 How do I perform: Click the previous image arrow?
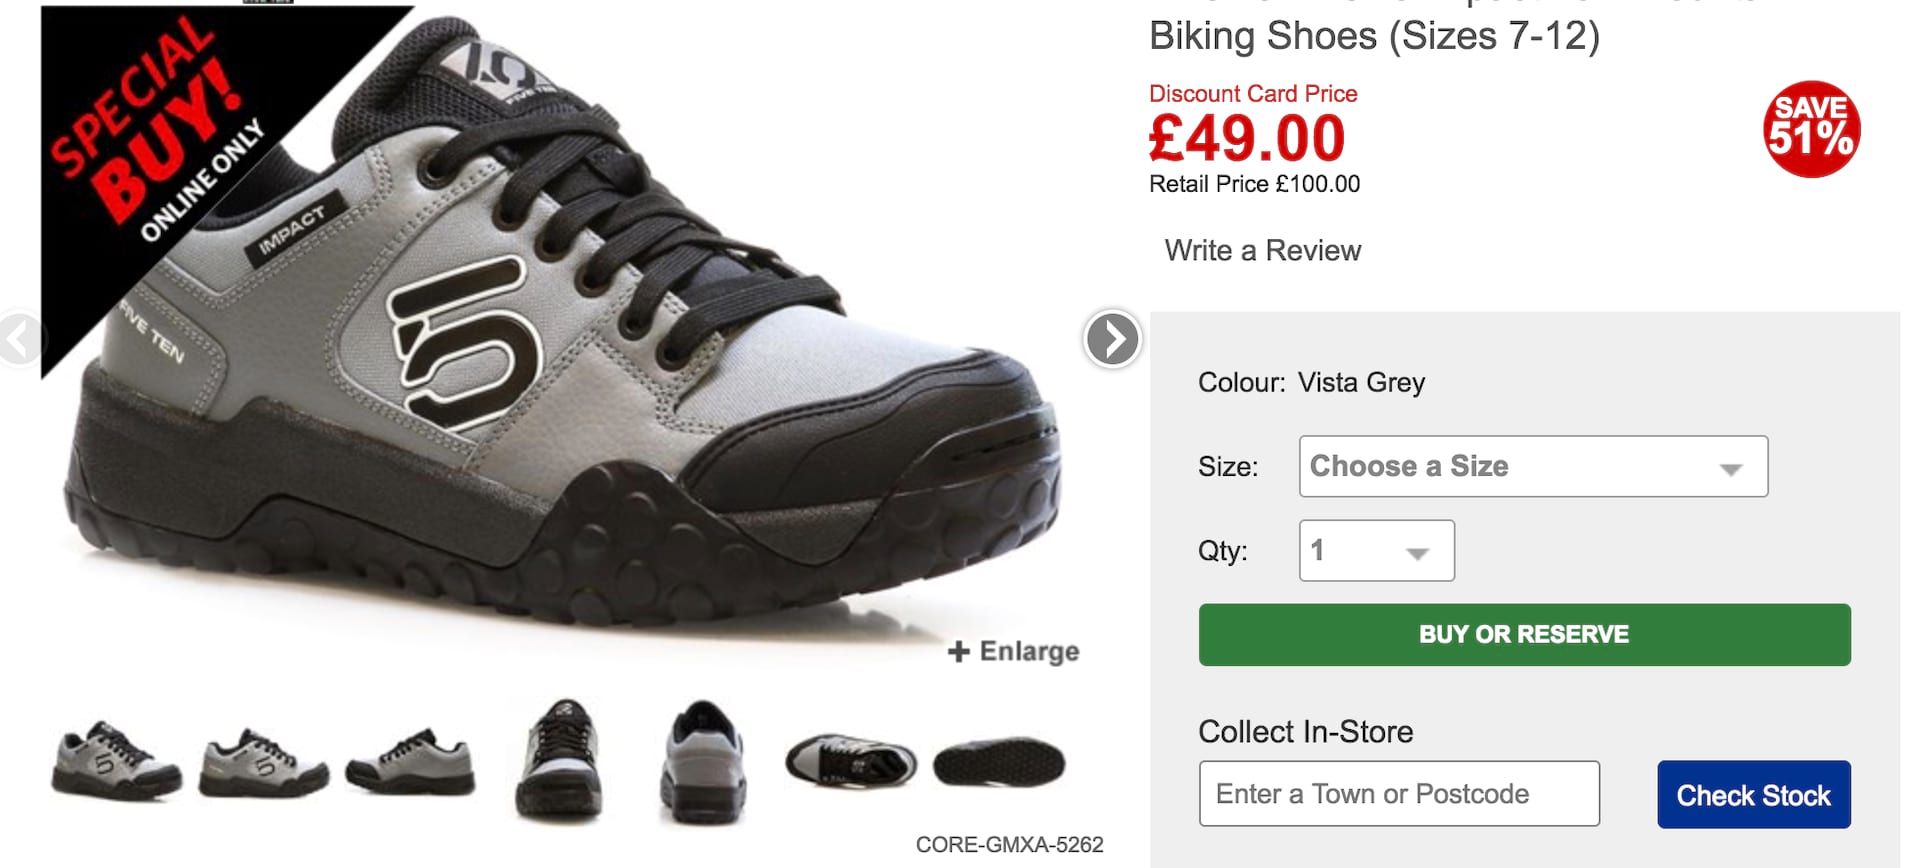[x=18, y=339]
